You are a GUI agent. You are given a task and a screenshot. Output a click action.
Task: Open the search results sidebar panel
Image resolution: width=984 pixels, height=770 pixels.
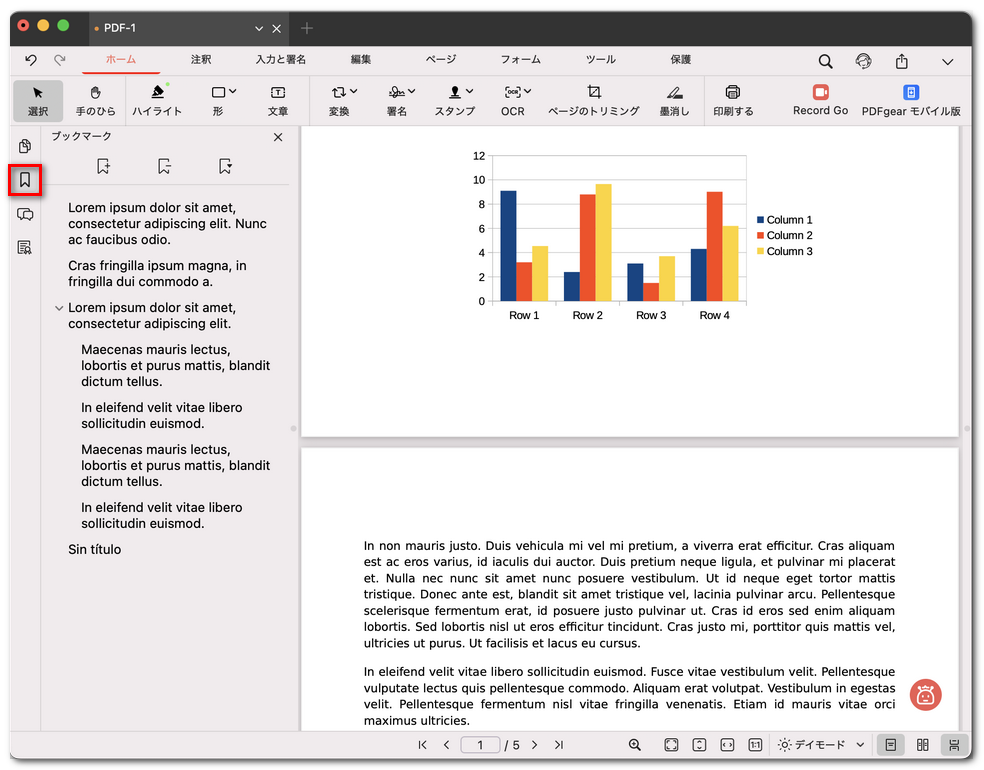[x=25, y=248]
